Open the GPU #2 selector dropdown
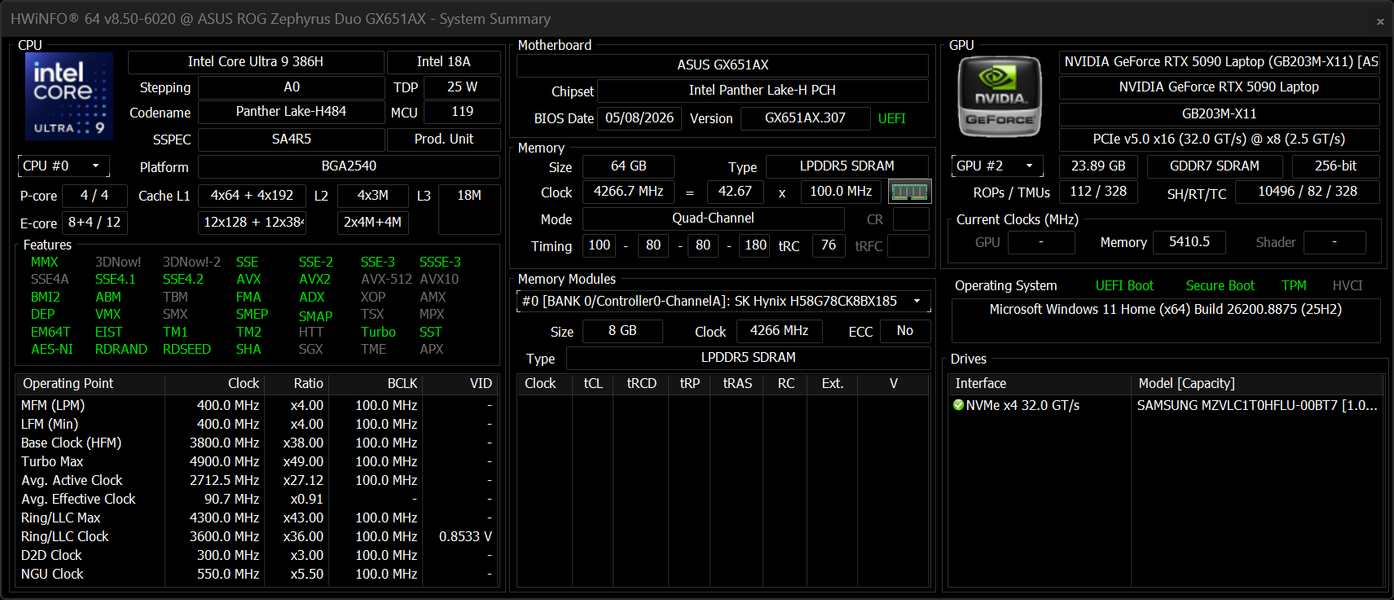 coord(998,166)
